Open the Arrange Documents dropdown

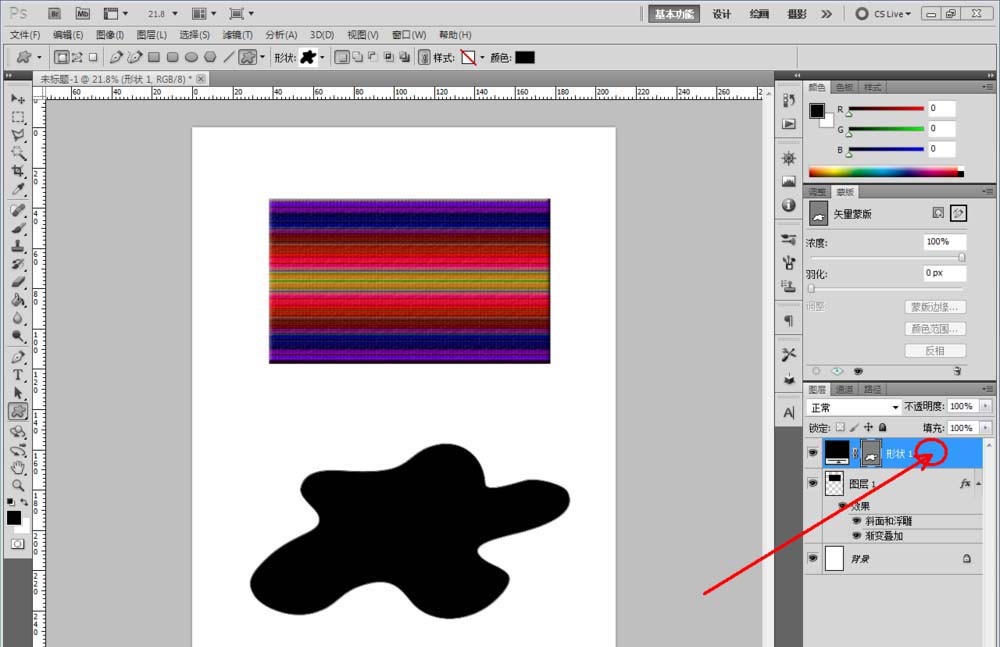204,13
